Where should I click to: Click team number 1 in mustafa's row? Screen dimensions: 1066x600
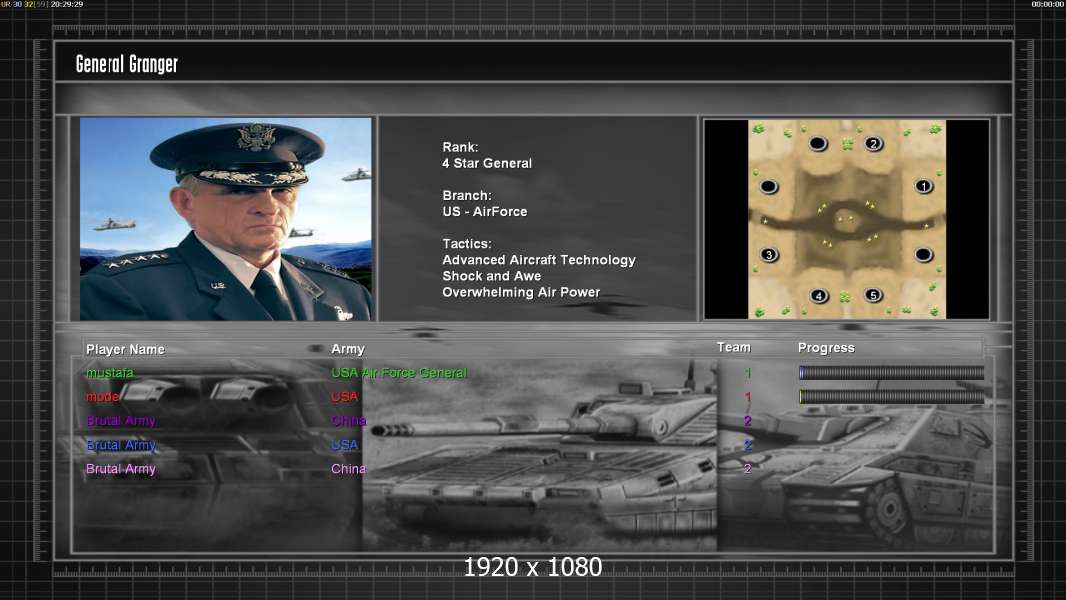tap(748, 372)
